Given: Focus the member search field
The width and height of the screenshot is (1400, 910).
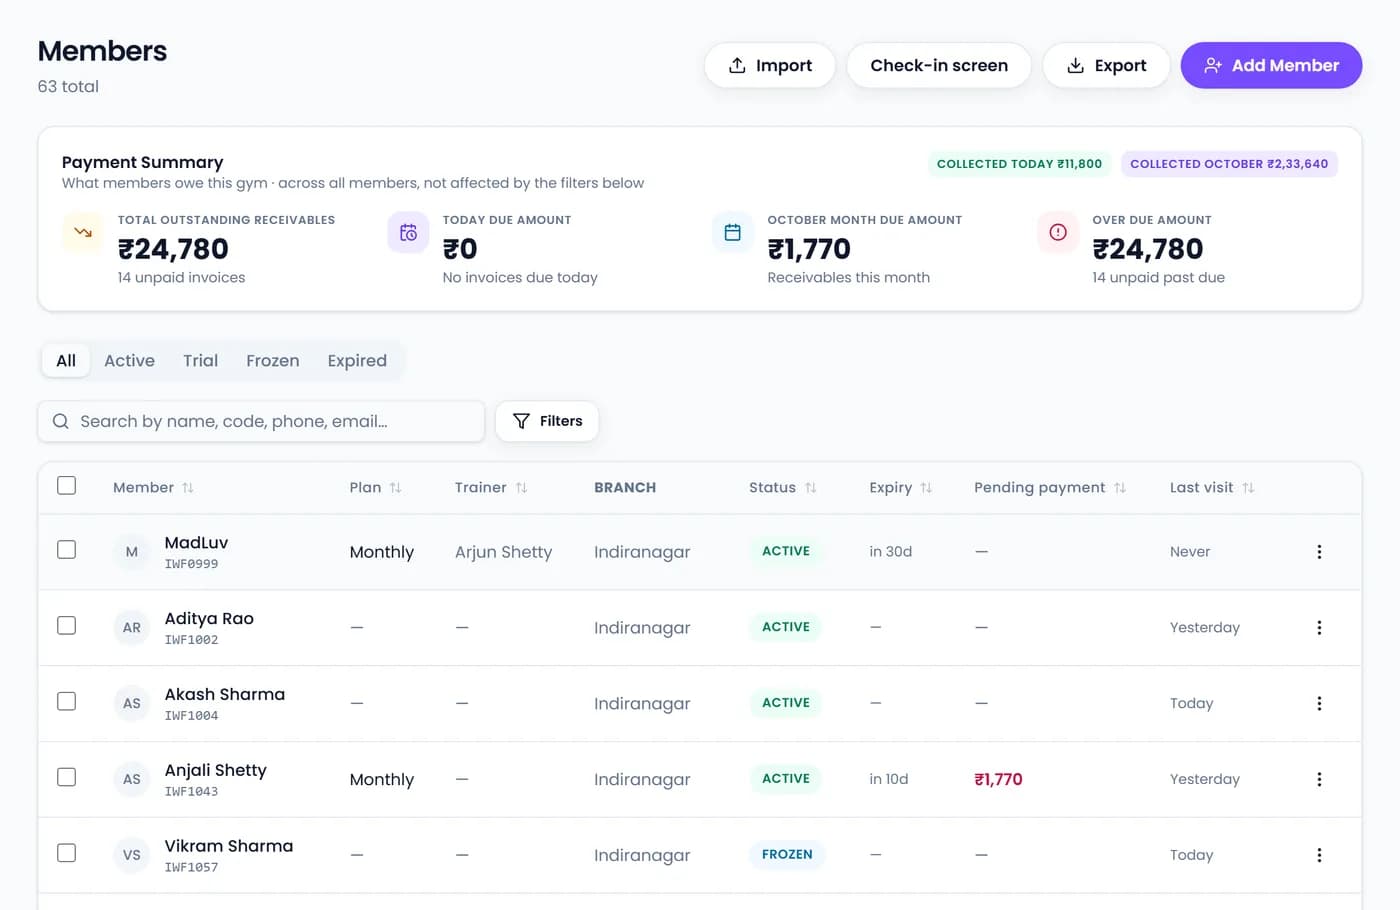Looking at the screenshot, I should [261, 421].
